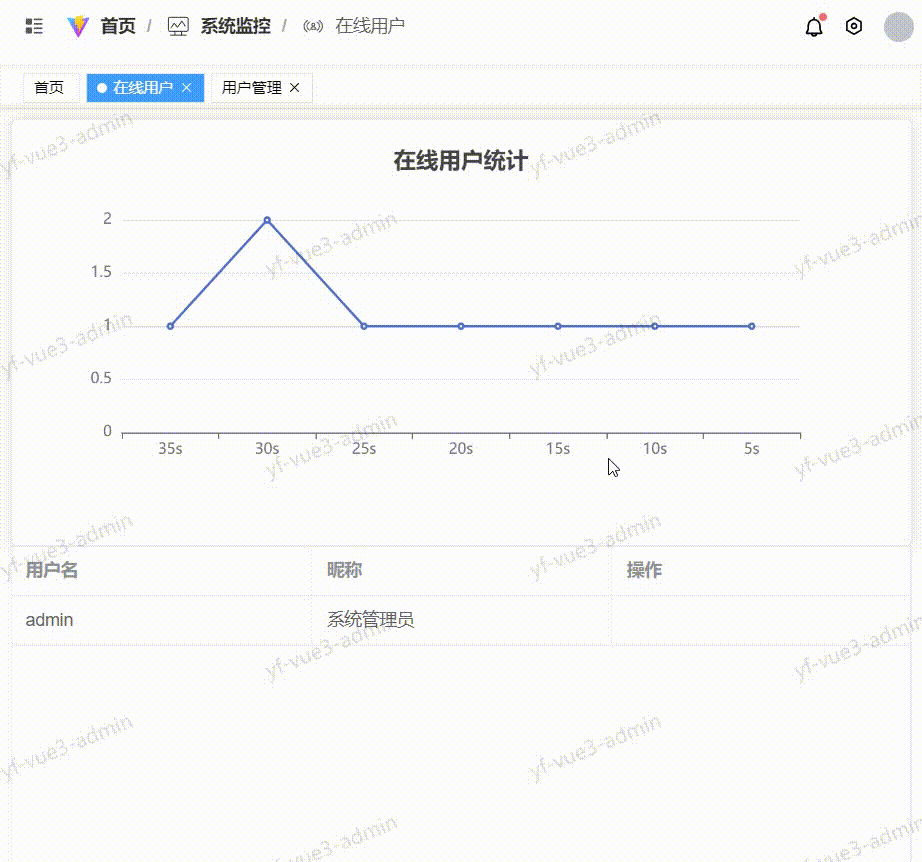The height and width of the screenshot is (862, 922).
Task: Click the chart data point at 20s
Action: (461, 326)
